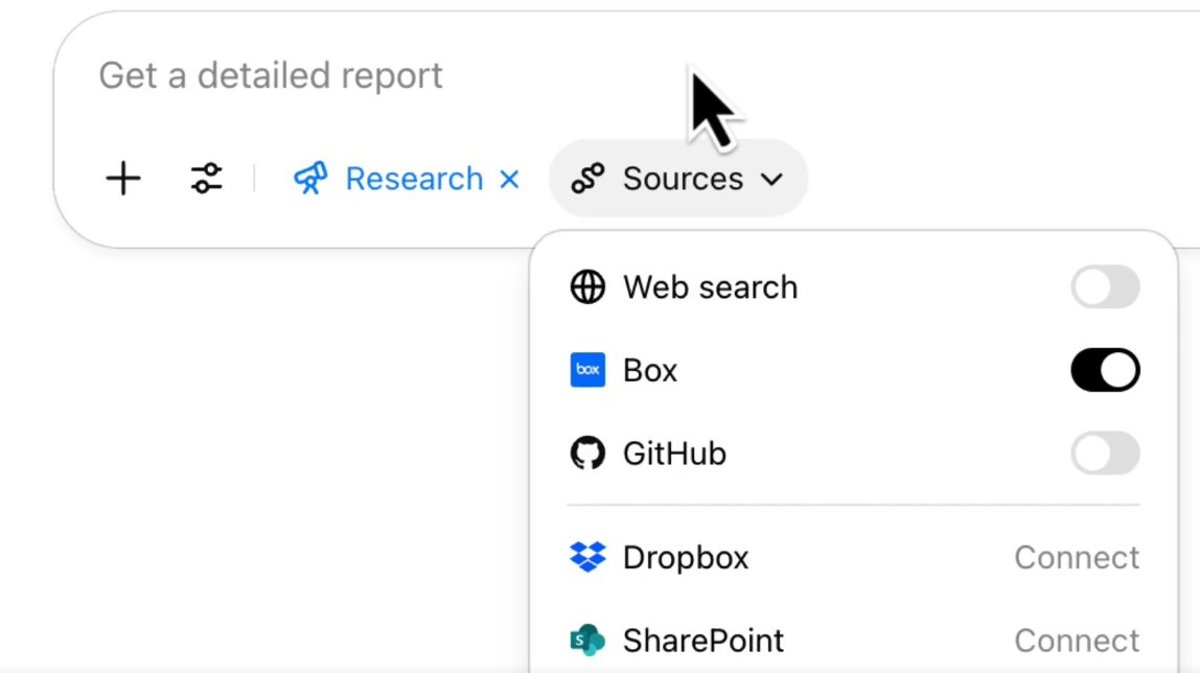Click the SharePoint logo icon
The width and height of the screenshot is (1200, 673).
588,640
